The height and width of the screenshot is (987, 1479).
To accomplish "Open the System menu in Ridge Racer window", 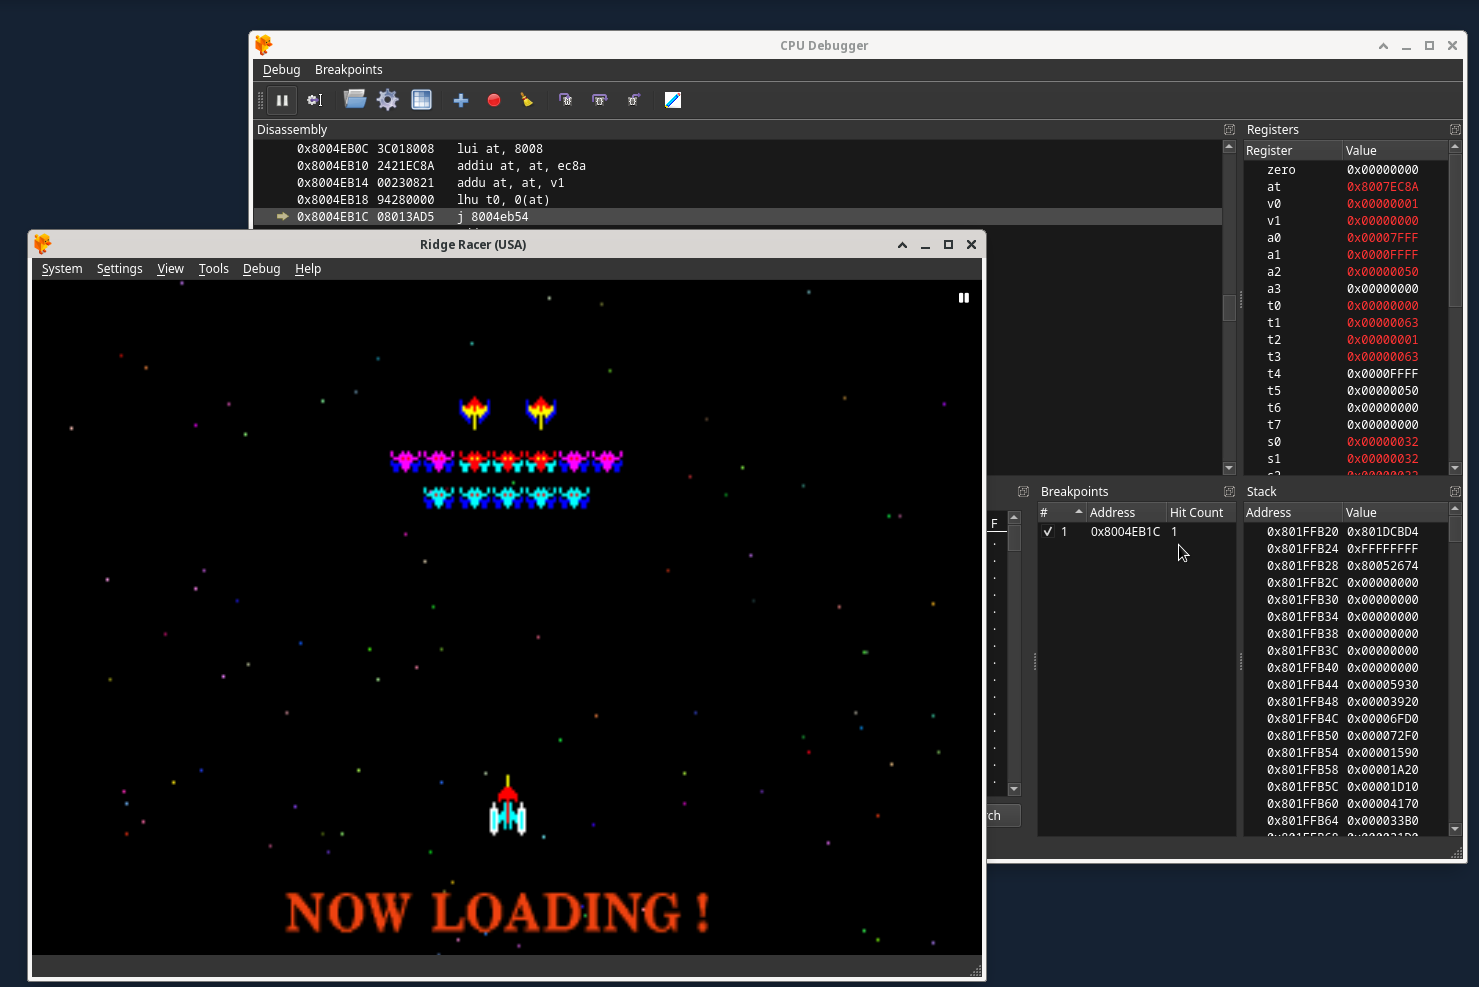I will tap(62, 269).
